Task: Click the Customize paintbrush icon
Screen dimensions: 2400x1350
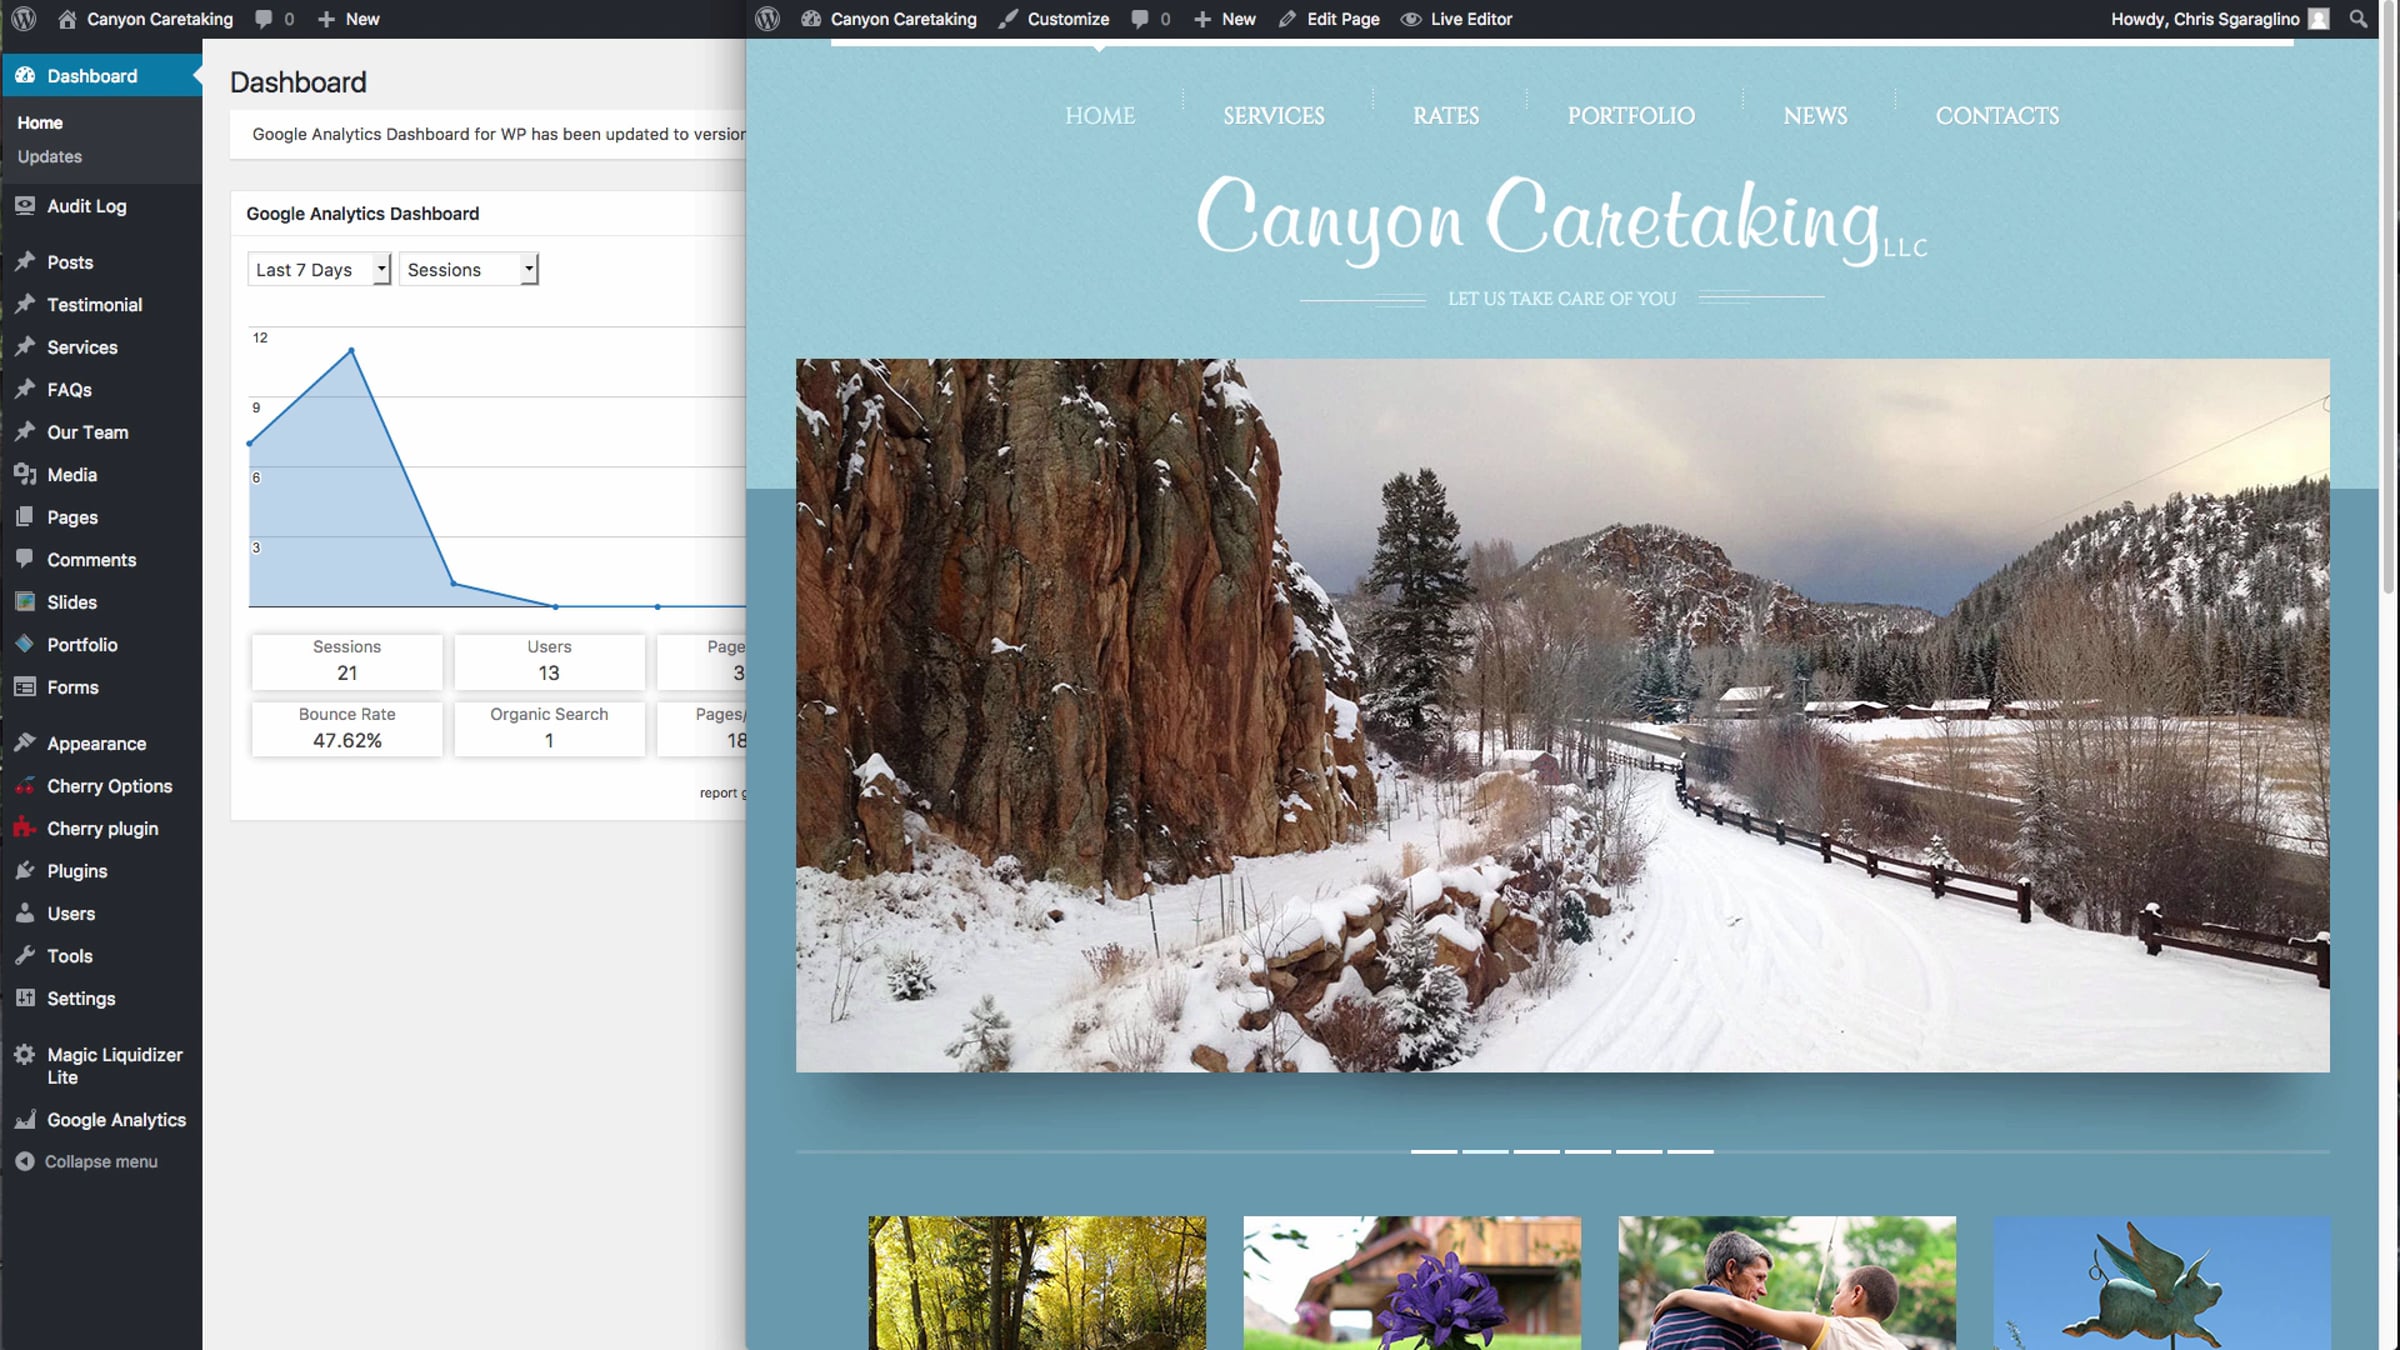Action: click(x=1008, y=19)
